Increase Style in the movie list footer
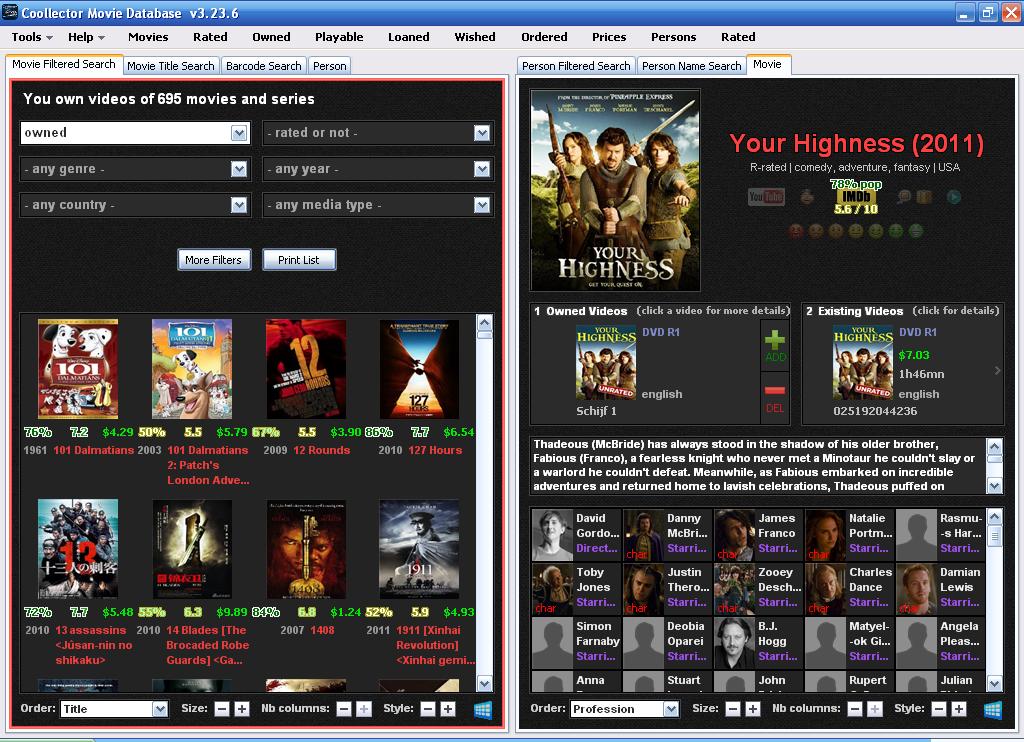Image resolution: width=1024 pixels, height=742 pixels. click(447, 709)
